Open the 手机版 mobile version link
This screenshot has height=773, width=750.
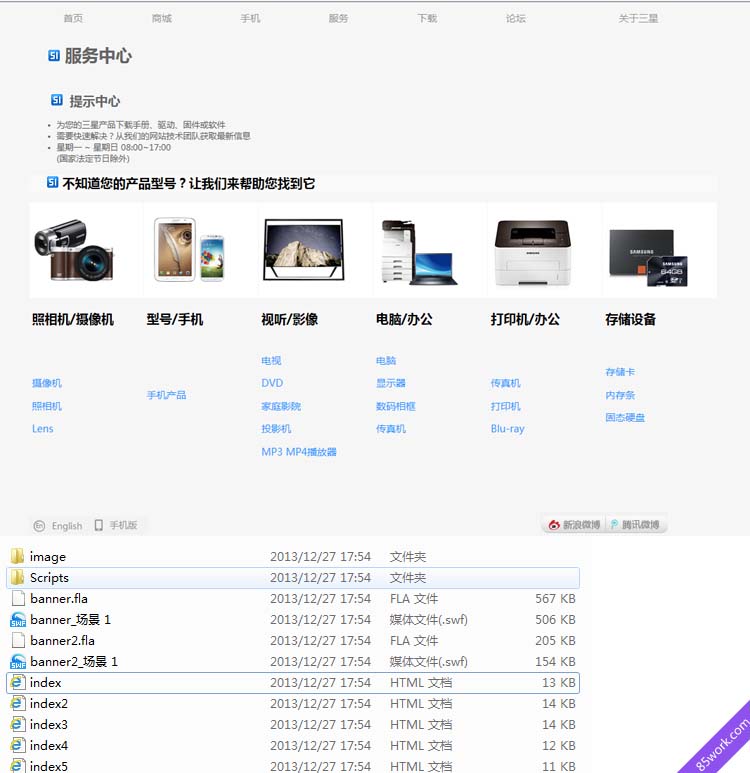123,525
